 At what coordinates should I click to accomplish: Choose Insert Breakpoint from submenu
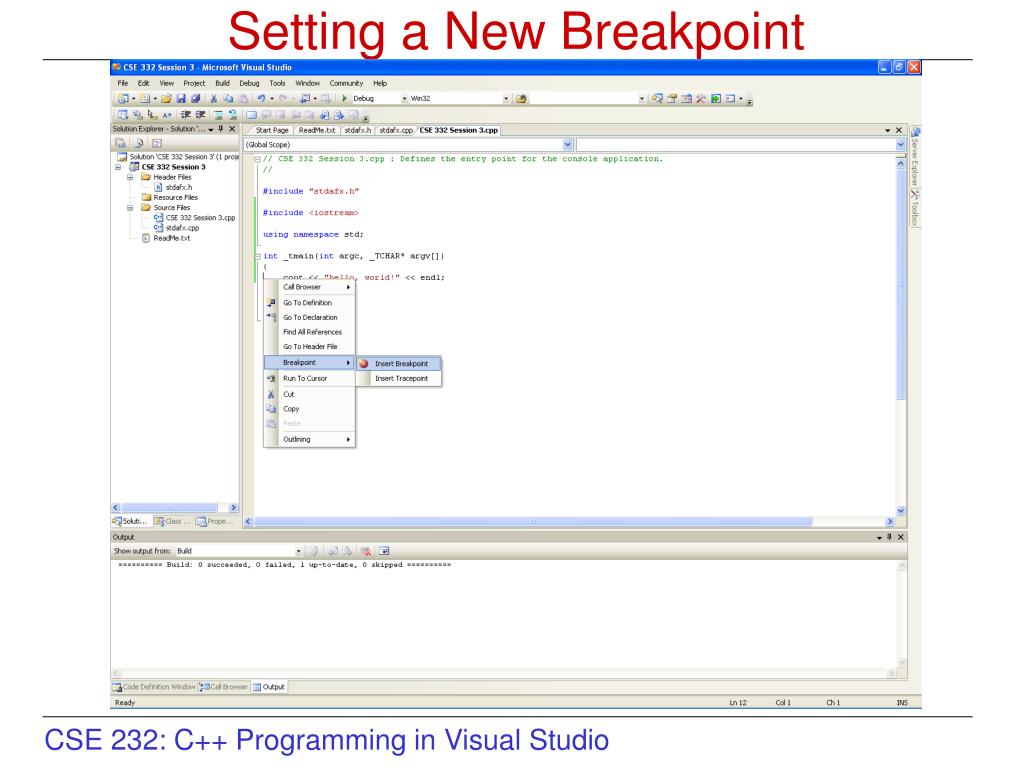(x=399, y=364)
